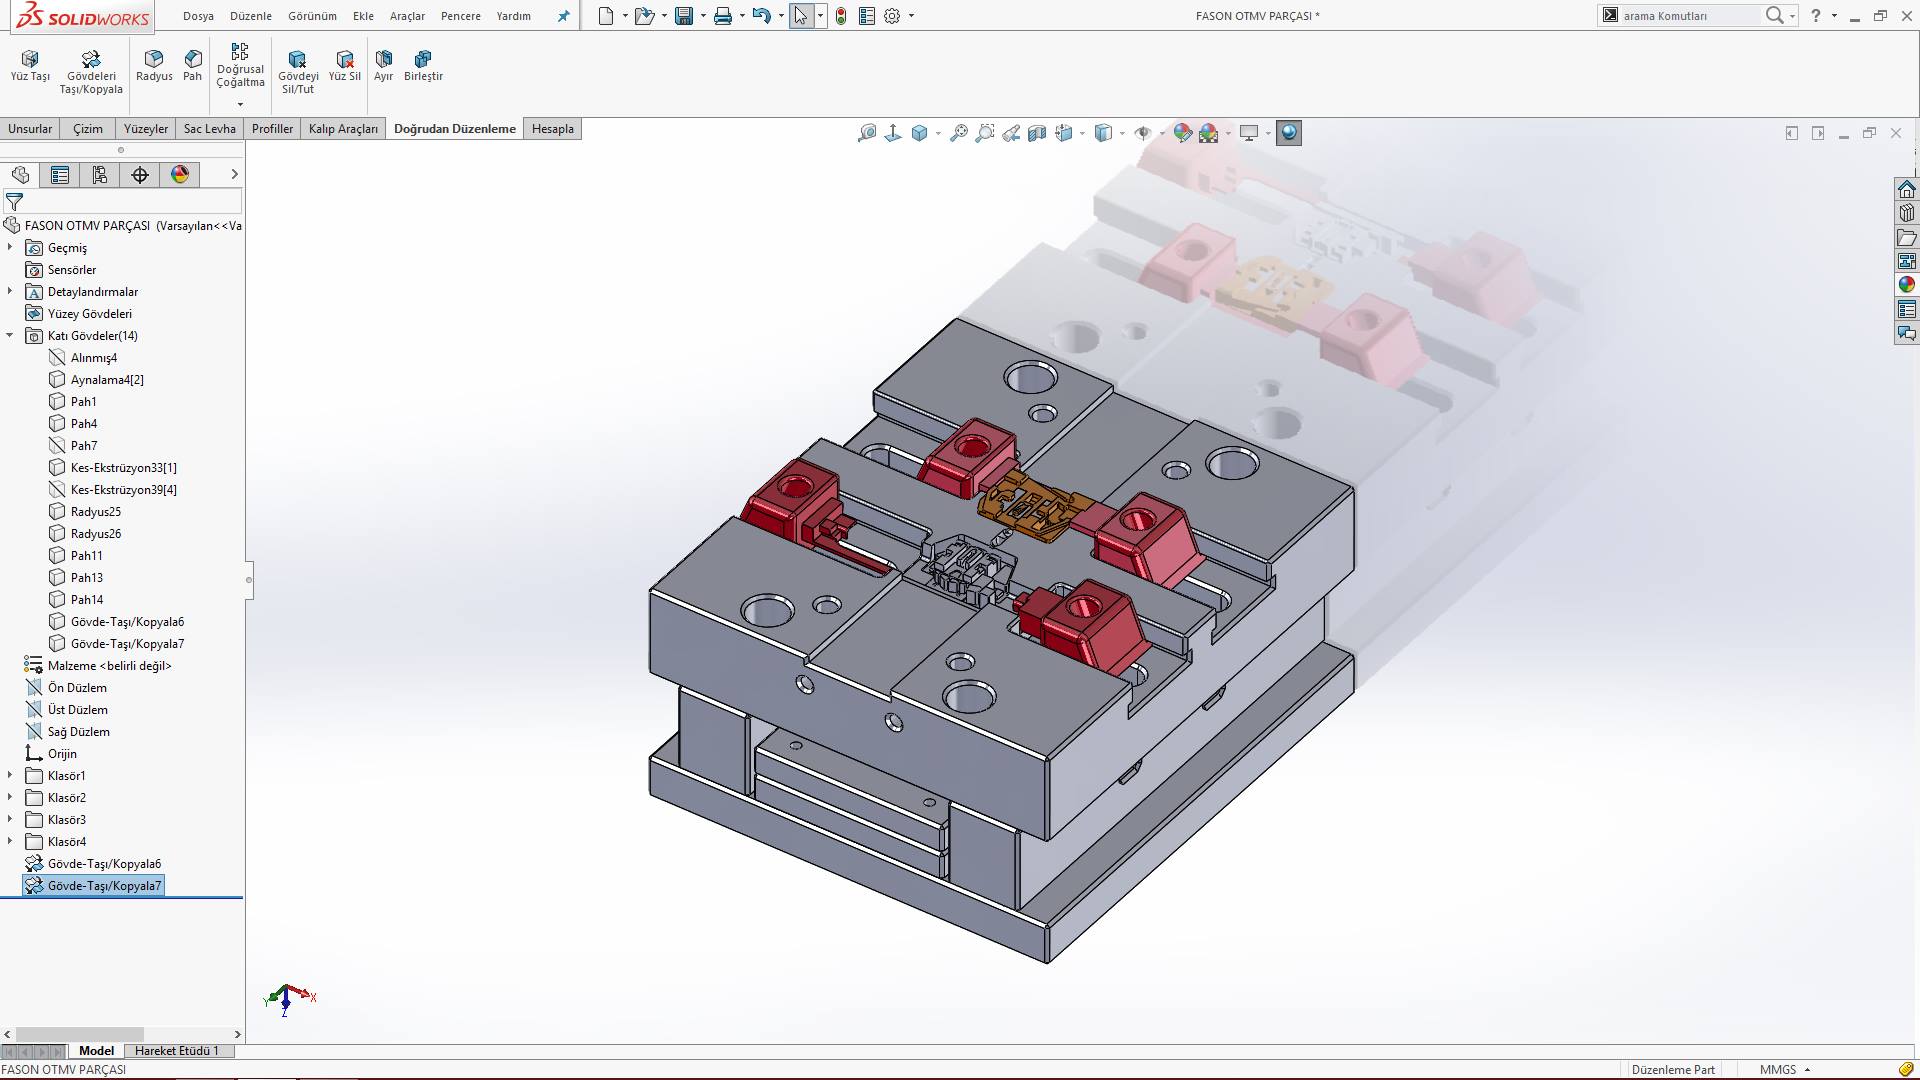Open DisplayManager color ball tab
The width and height of the screenshot is (1920, 1080).
pos(180,175)
